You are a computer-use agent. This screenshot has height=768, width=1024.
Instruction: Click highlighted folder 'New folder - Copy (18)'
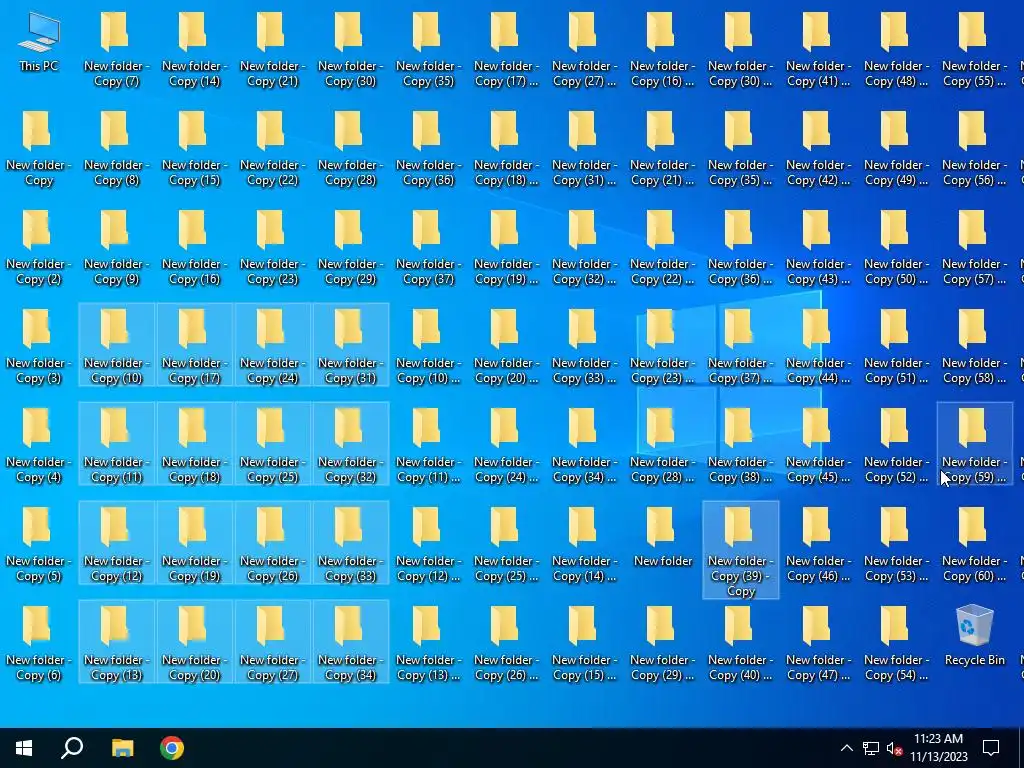195,444
